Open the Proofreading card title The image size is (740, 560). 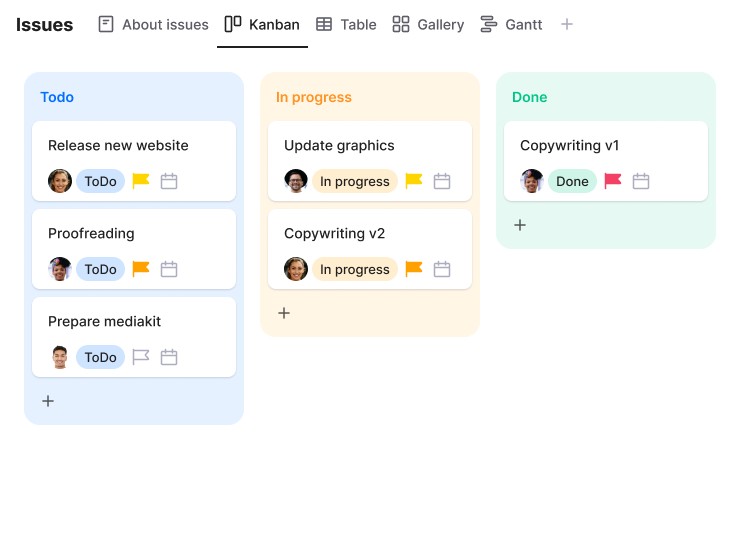91,234
